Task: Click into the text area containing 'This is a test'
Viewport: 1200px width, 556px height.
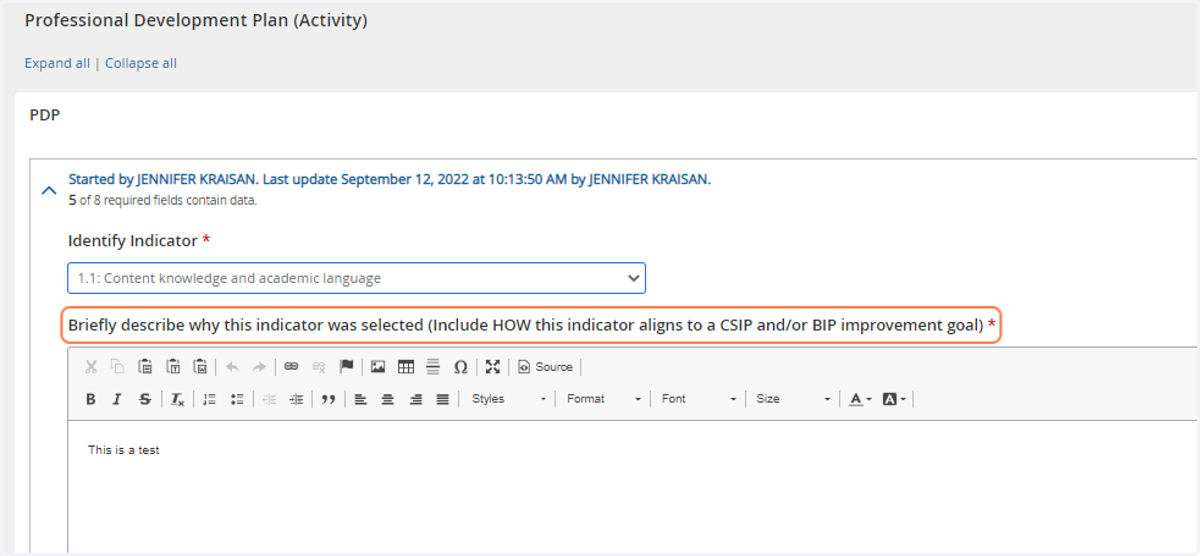Action: pos(632,486)
